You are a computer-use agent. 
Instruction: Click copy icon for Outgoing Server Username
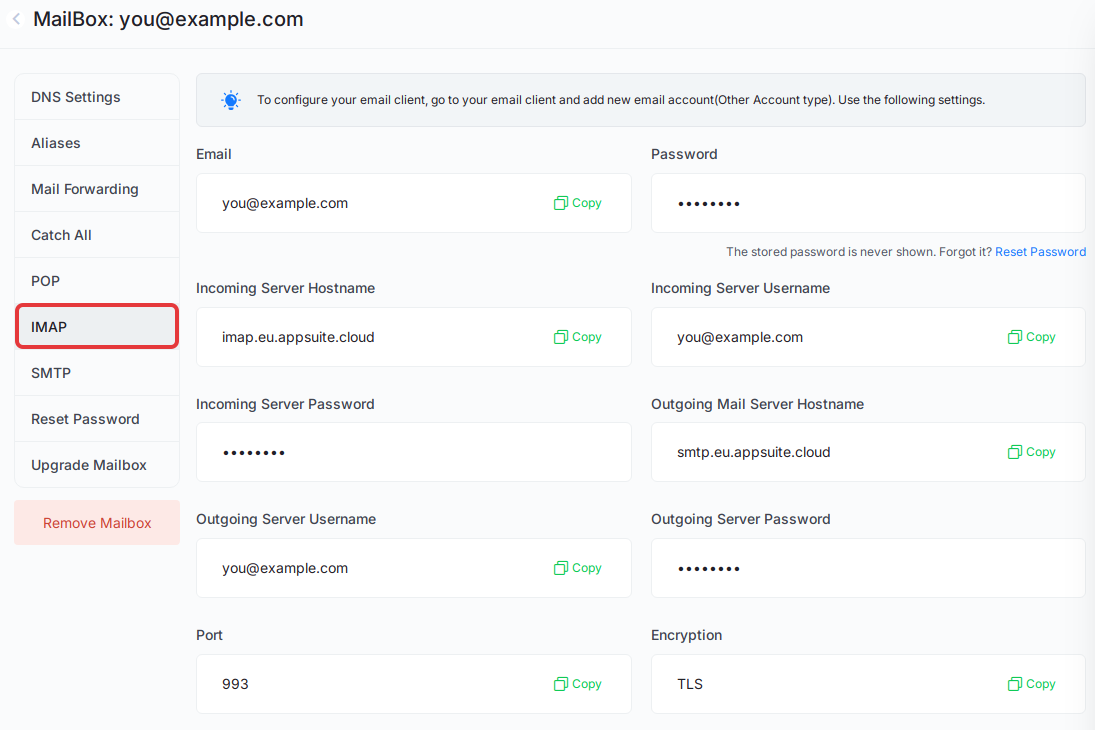(x=560, y=568)
